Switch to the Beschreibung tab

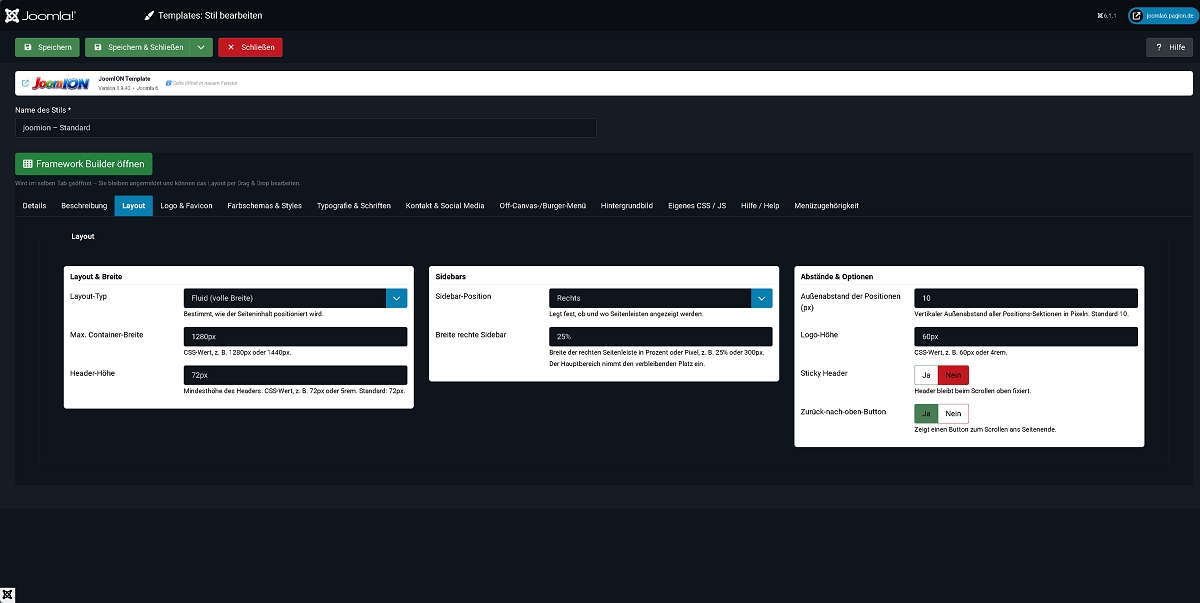pos(84,206)
